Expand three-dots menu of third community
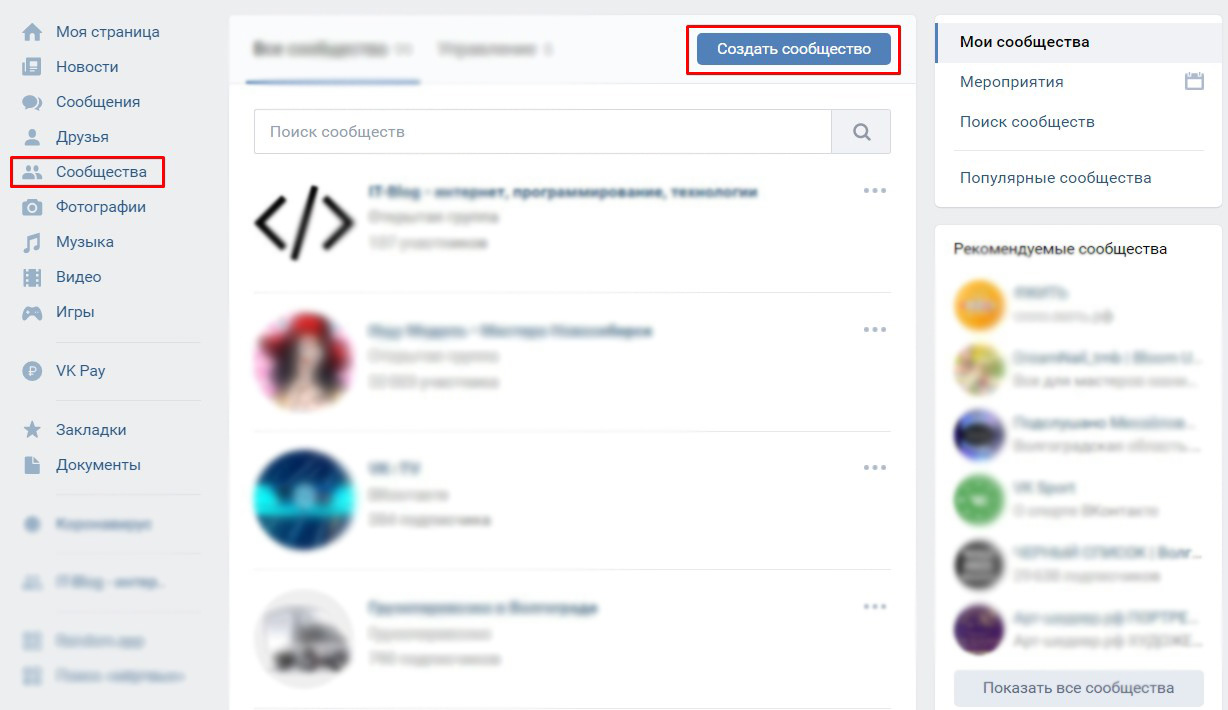The height and width of the screenshot is (710, 1228). point(875,468)
